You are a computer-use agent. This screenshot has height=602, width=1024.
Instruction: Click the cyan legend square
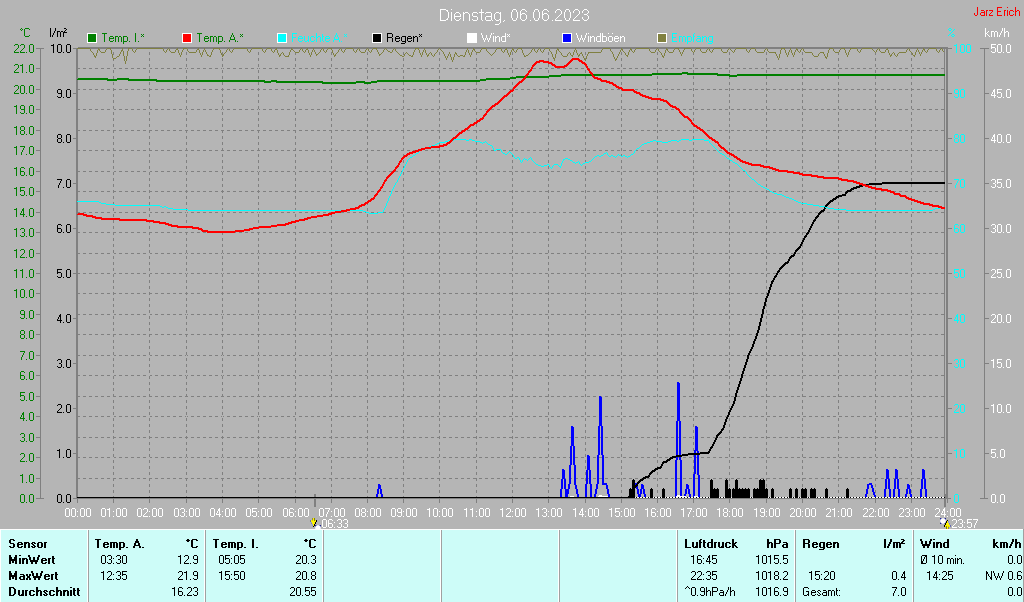(x=282, y=38)
